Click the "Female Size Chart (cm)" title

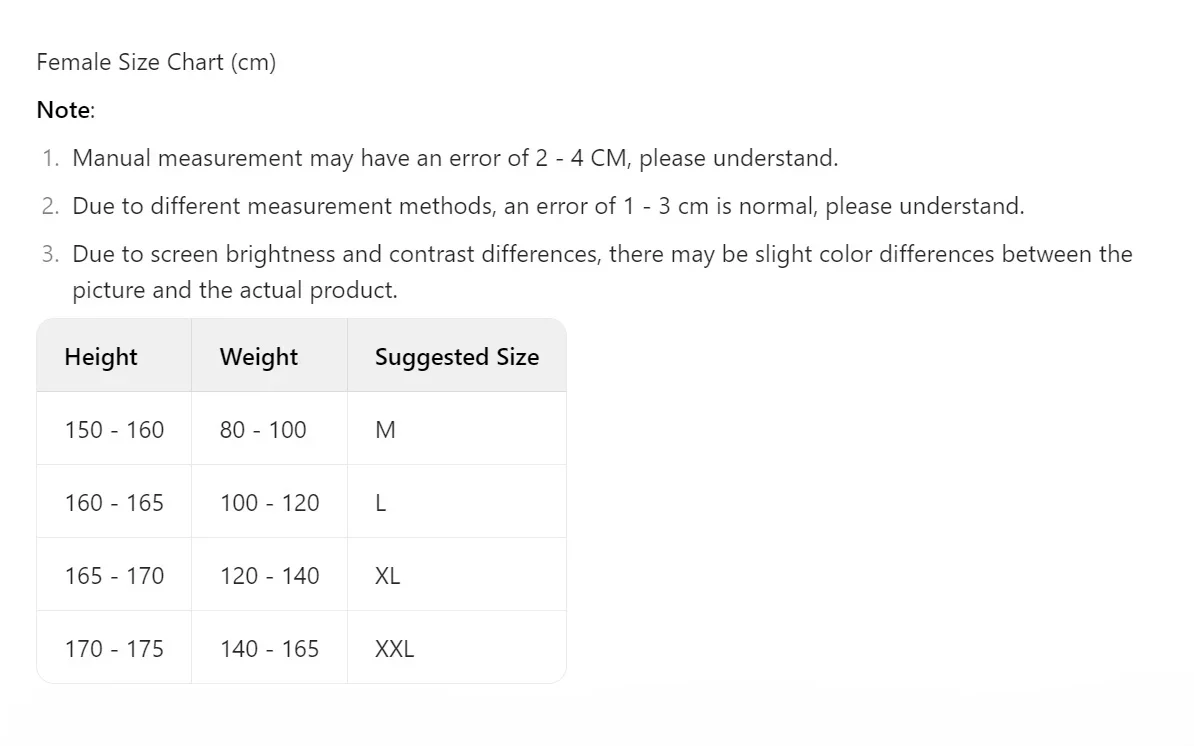(x=156, y=62)
